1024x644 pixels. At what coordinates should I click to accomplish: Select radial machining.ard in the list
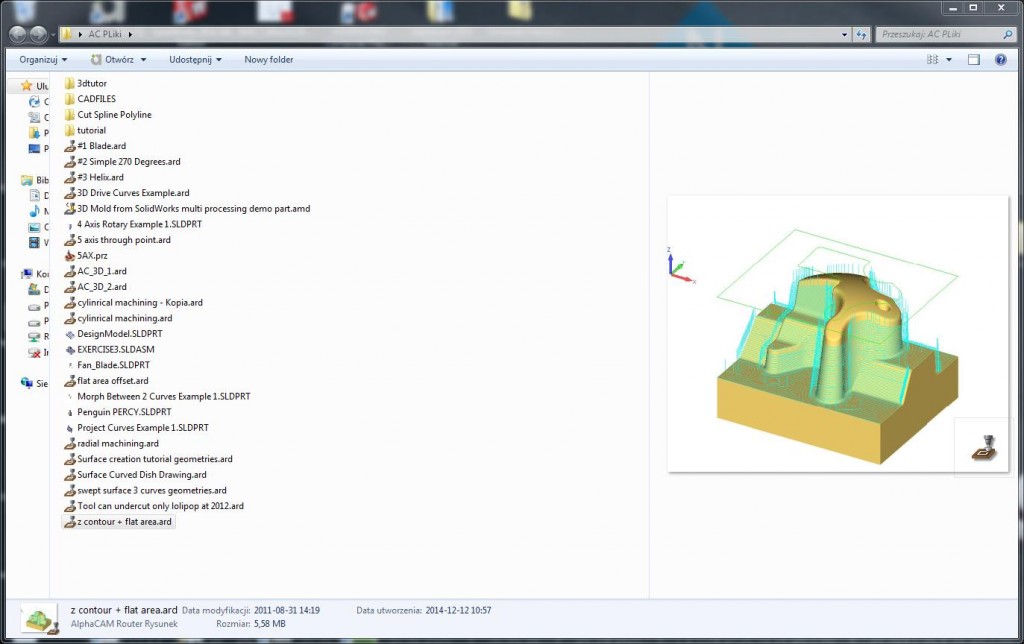click(117, 443)
